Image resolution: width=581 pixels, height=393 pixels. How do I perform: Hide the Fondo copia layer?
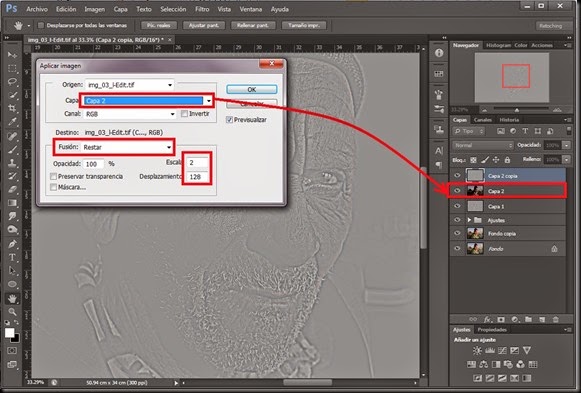[457, 233]
